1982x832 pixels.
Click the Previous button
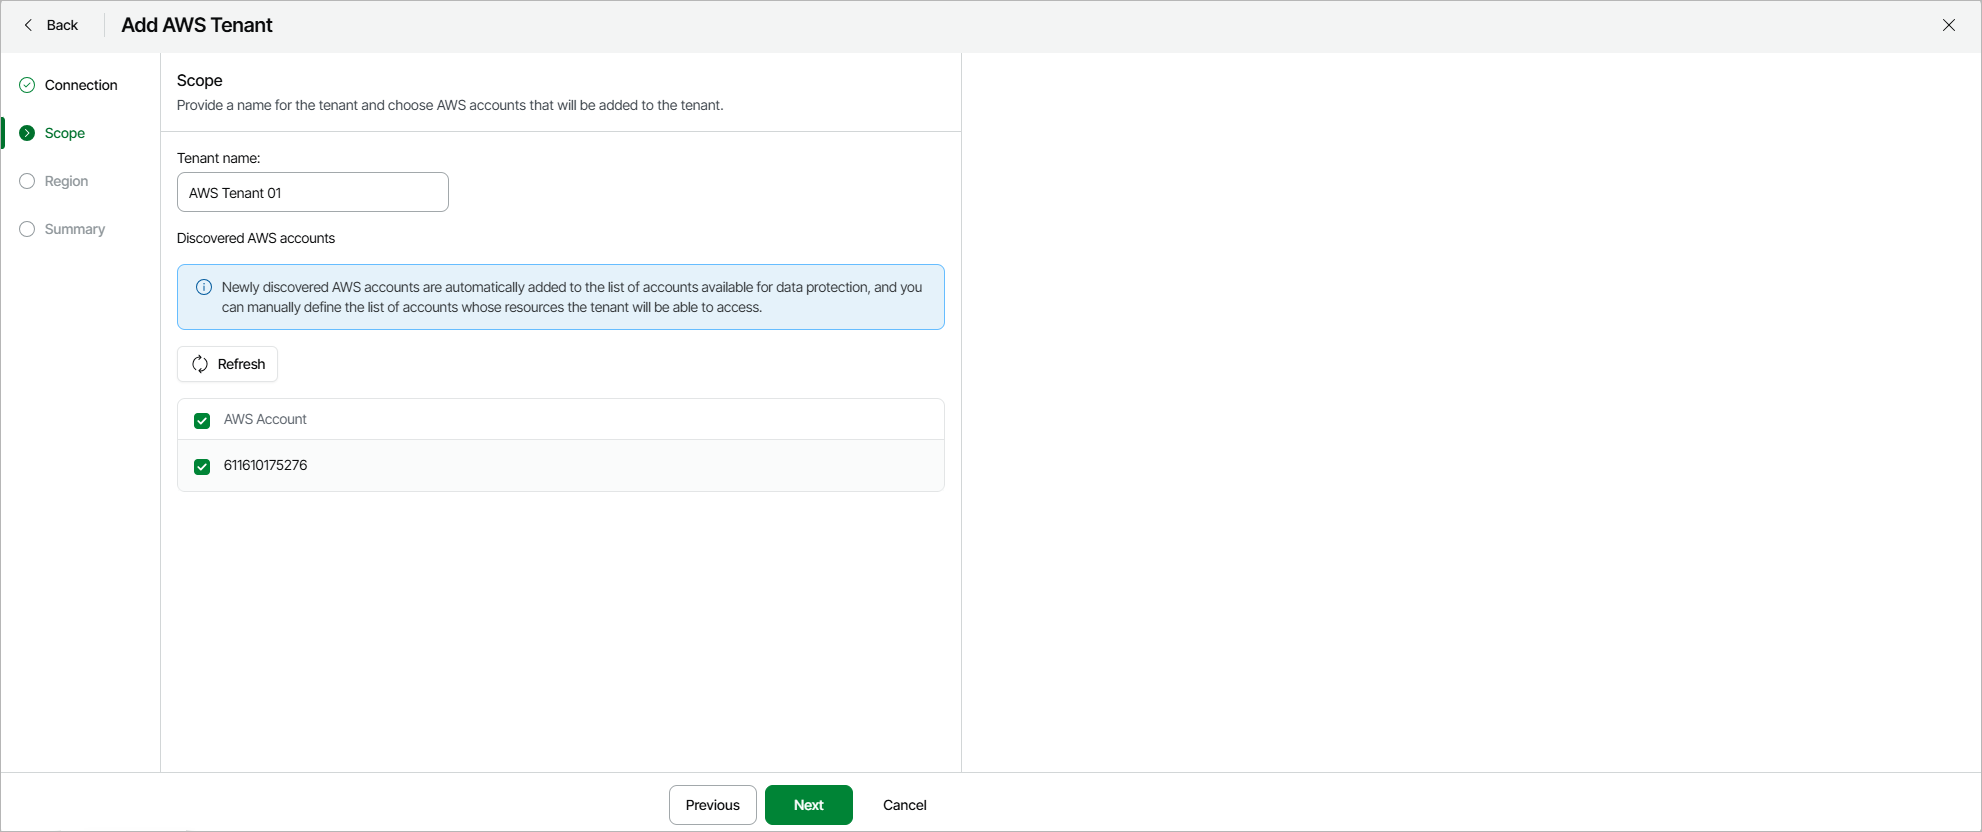click(713, 805)
